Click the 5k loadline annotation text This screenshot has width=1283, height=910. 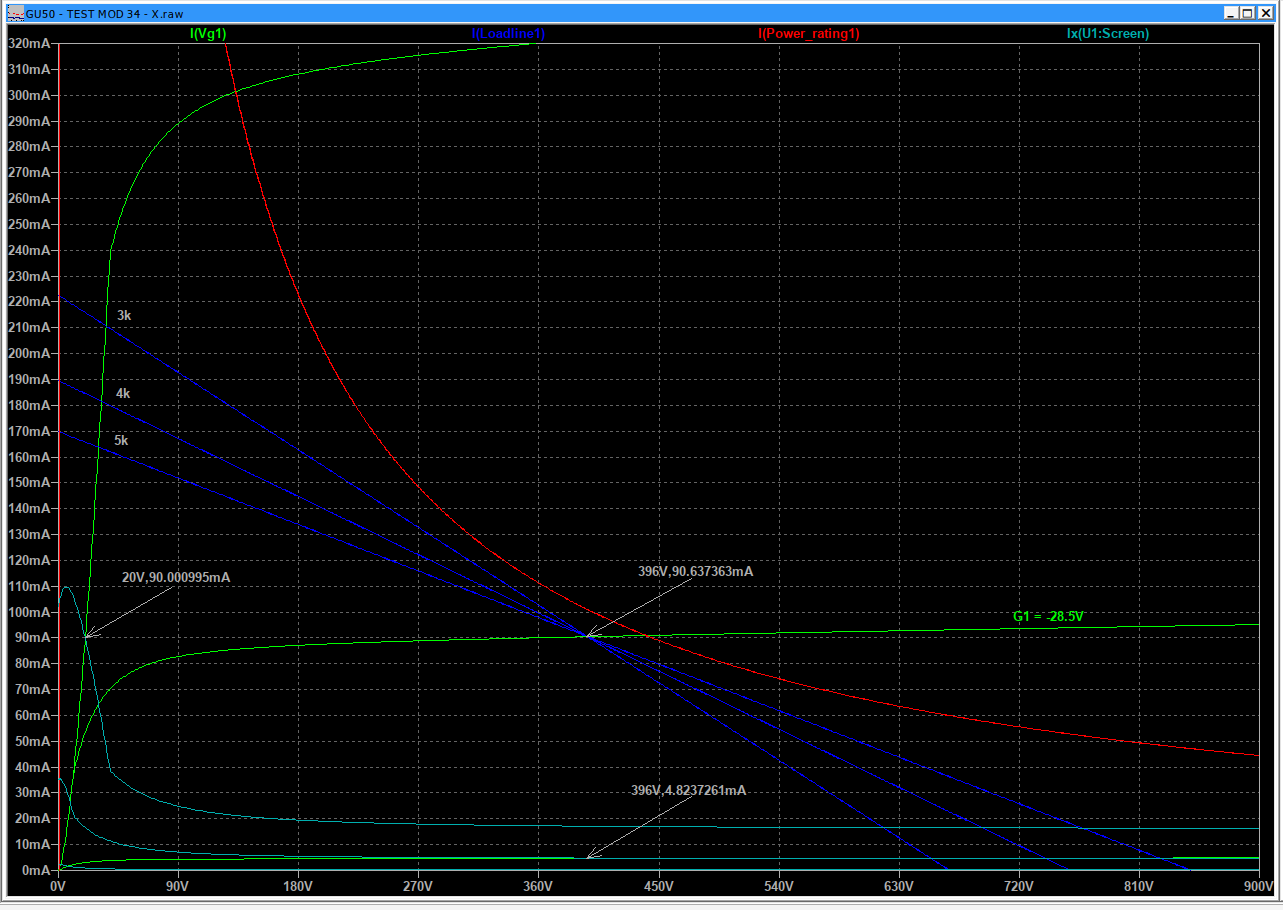coord(121,440)
